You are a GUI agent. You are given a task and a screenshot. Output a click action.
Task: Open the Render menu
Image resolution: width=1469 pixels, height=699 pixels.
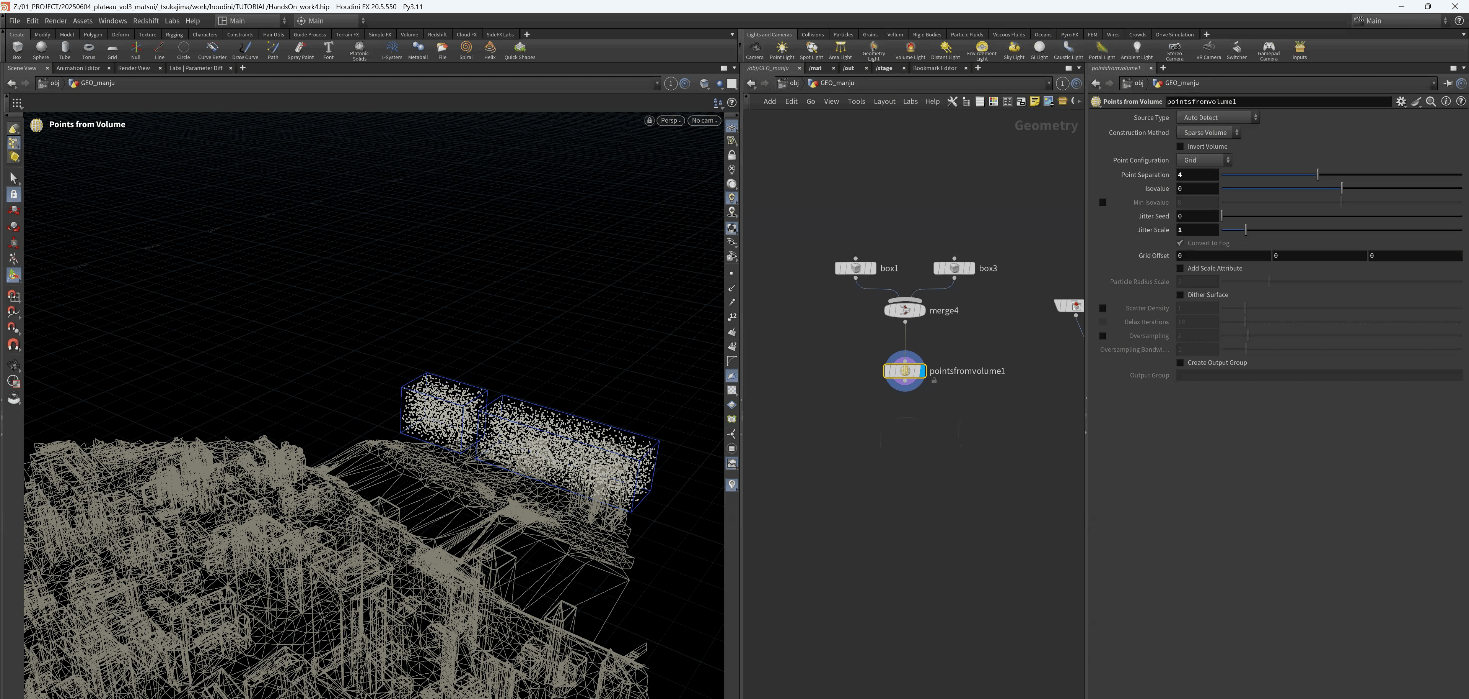click(x=56, y=20)
